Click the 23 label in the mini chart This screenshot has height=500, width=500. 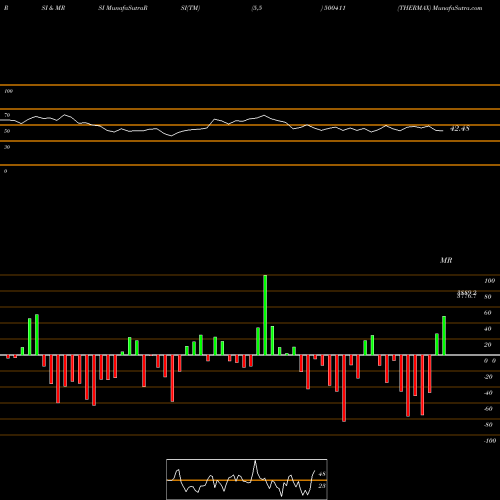[x=322, y=486]
